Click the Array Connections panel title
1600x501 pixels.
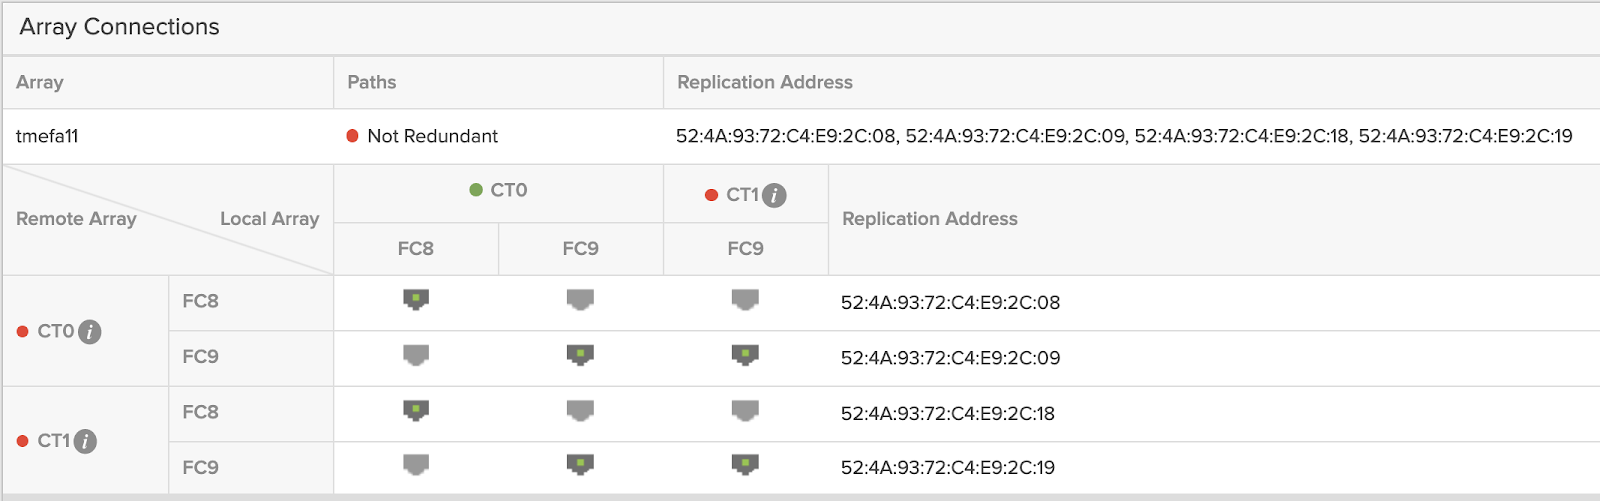[119, 27]
